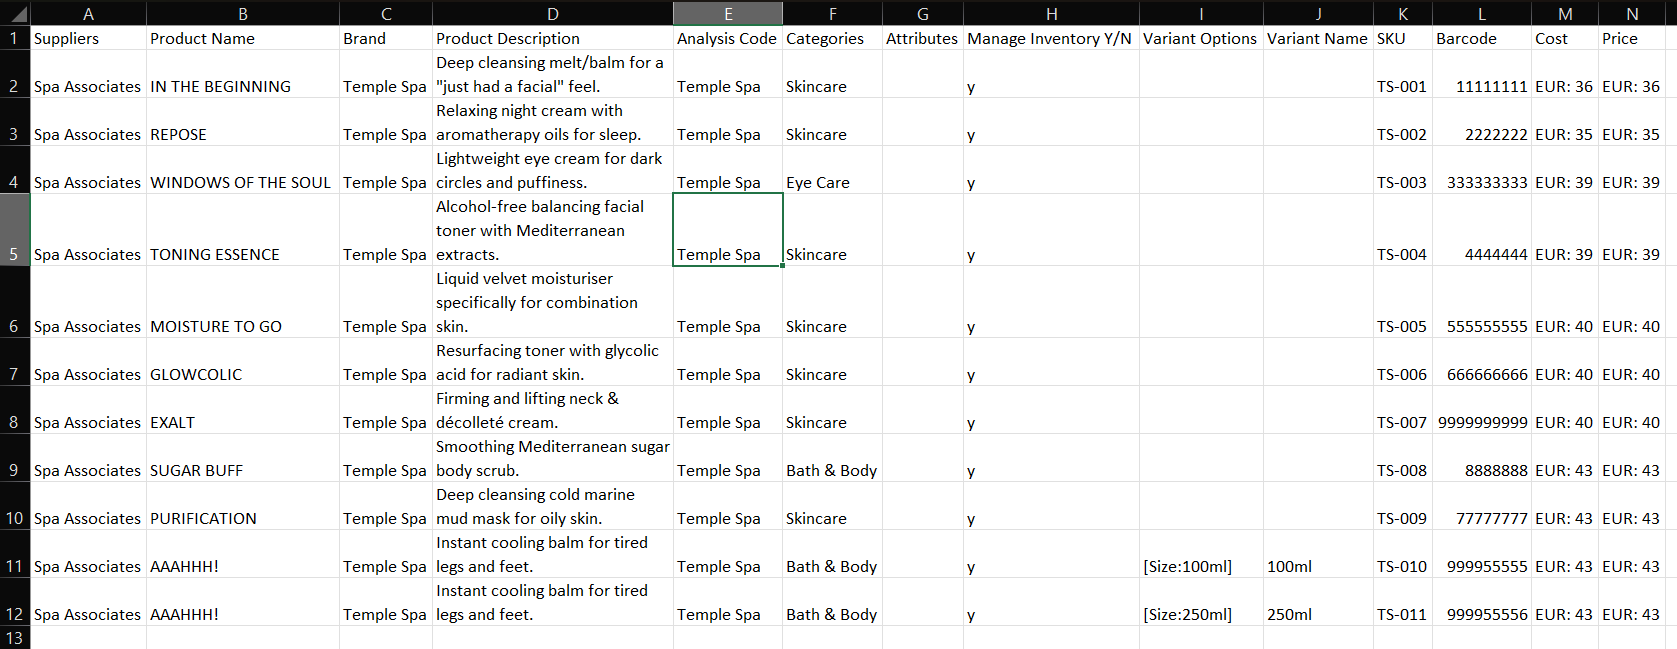The height and width of the screenshot is (649, 1677).
Task: Click the 'Product Description' header cell
Action: (553, 38)
